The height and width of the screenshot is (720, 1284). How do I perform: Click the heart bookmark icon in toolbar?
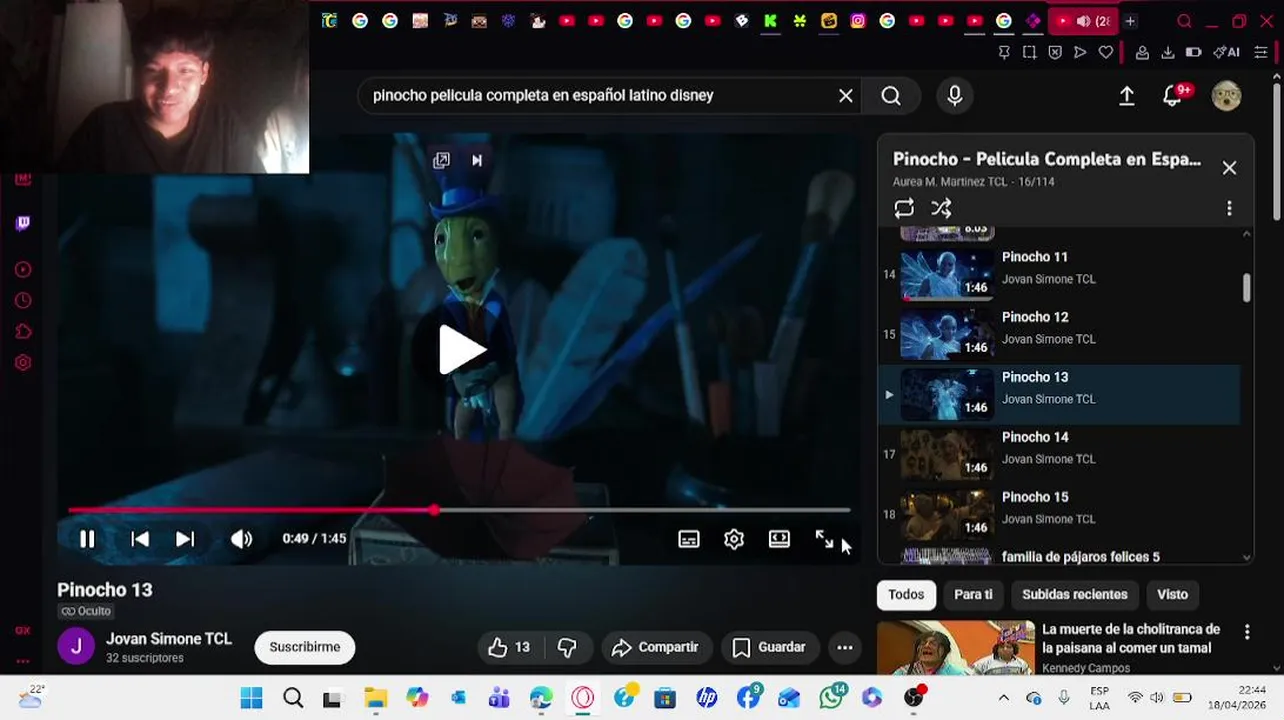[1105, 52]
